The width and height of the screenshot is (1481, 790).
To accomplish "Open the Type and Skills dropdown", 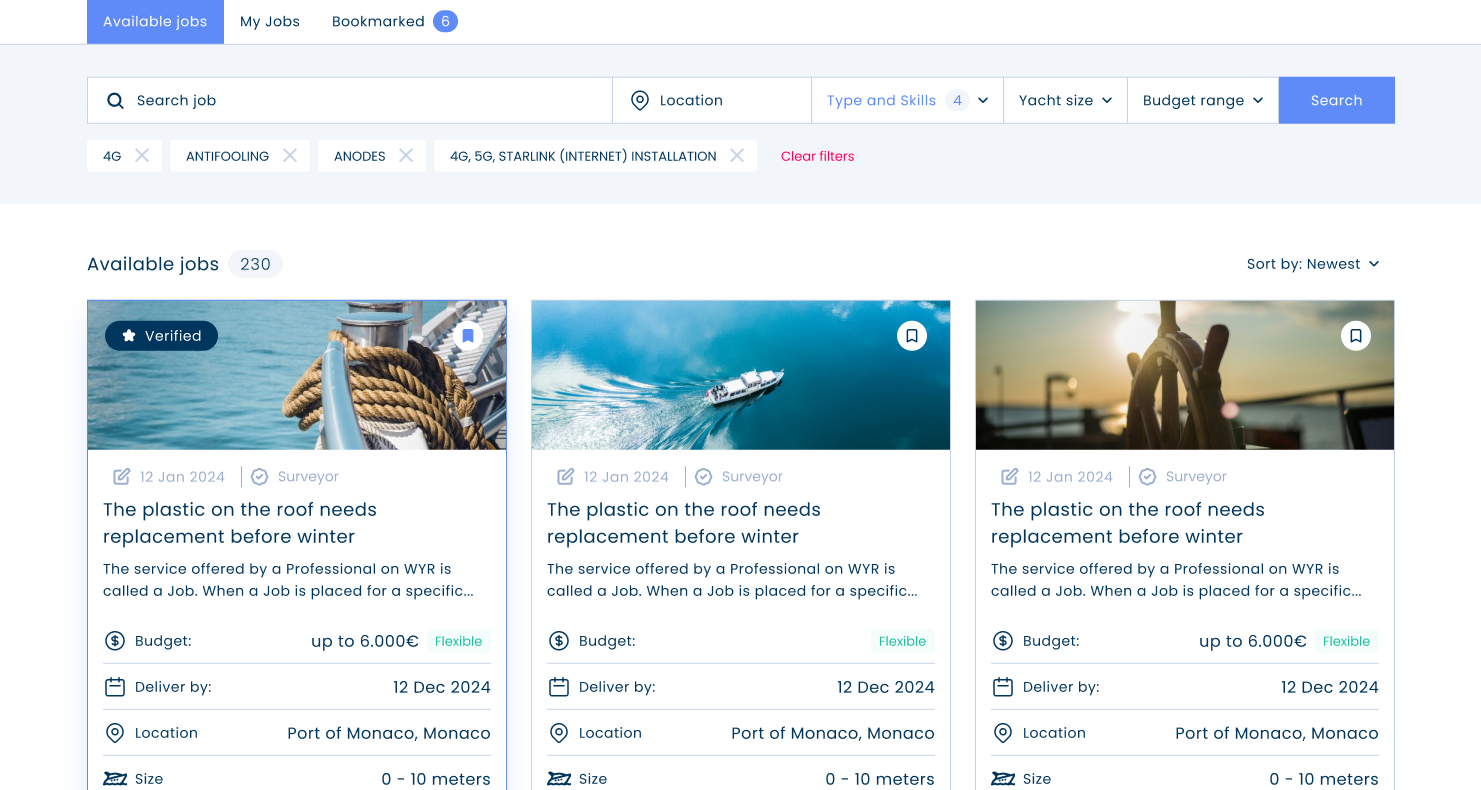I will pos(905,100).
